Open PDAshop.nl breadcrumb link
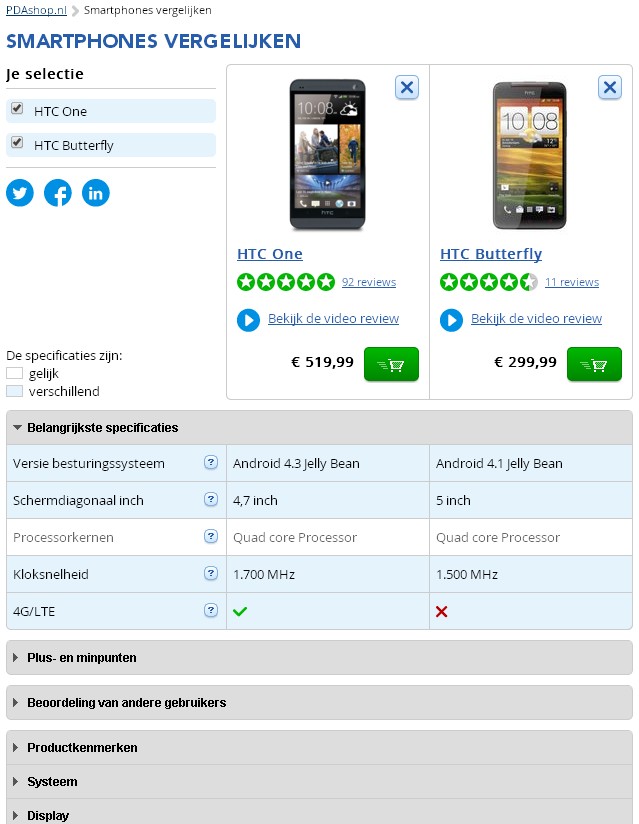Image resolution: width=639 pixels, height=824 pixels. 36,10
